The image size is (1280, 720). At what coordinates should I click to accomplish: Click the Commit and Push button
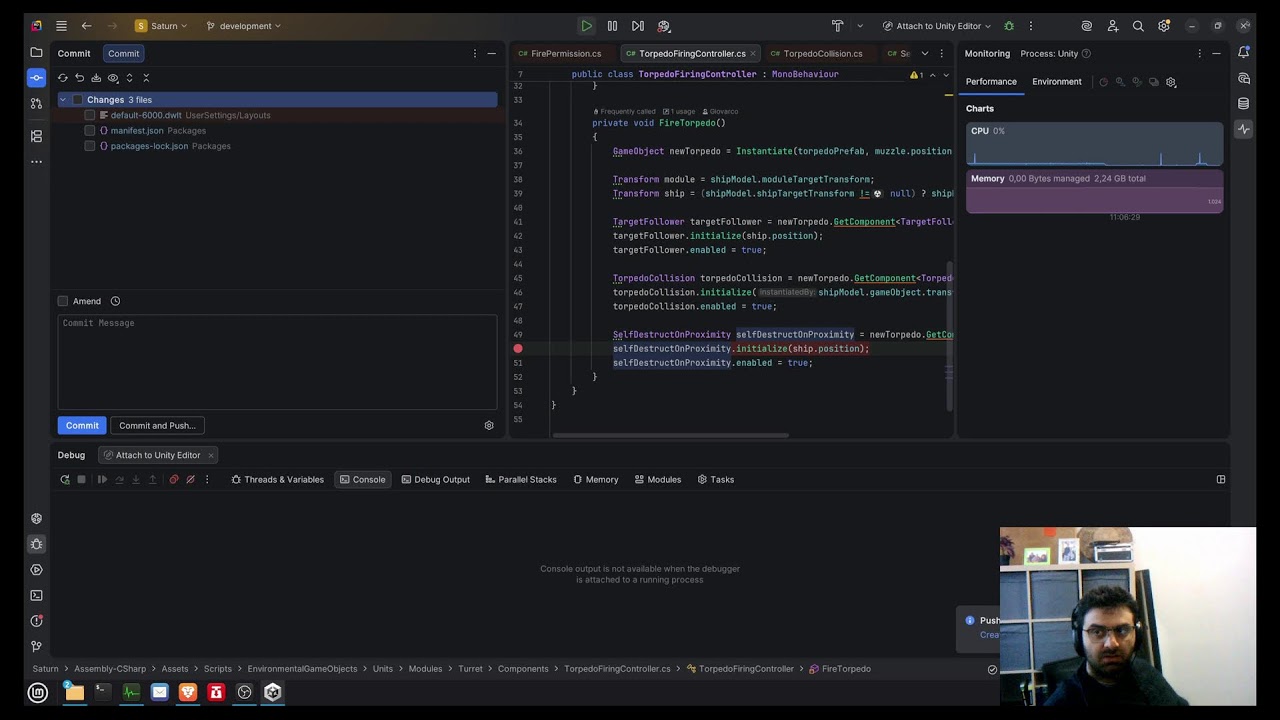157,425
